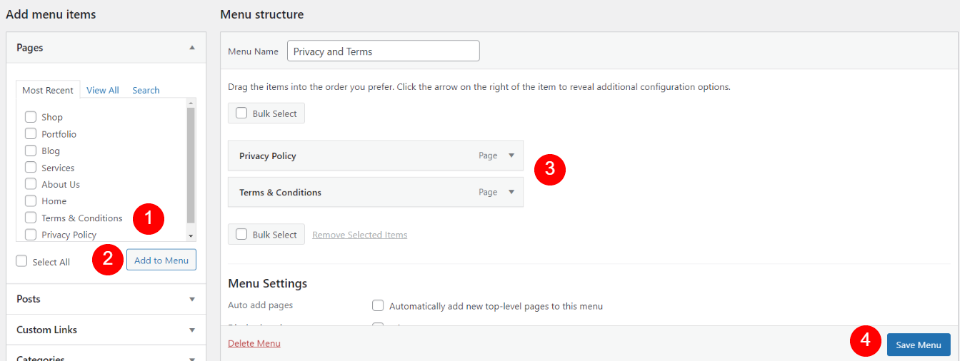Check the Shop page checkbox
Screen dimensions: 960x361
point(31,117)
